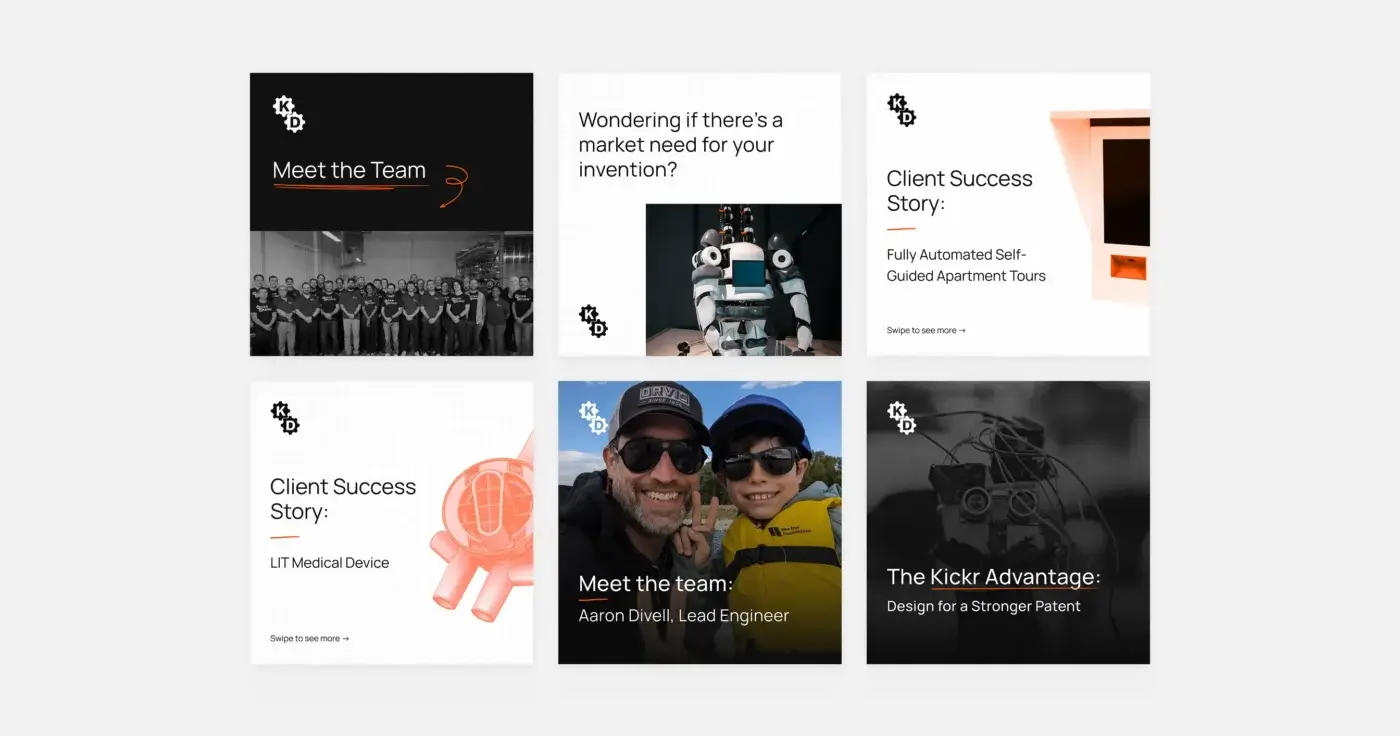Click 'Aaron Divell, Lead Engineer' caption
Viewport: 1400px width, 736px height.
click(683, 616)
